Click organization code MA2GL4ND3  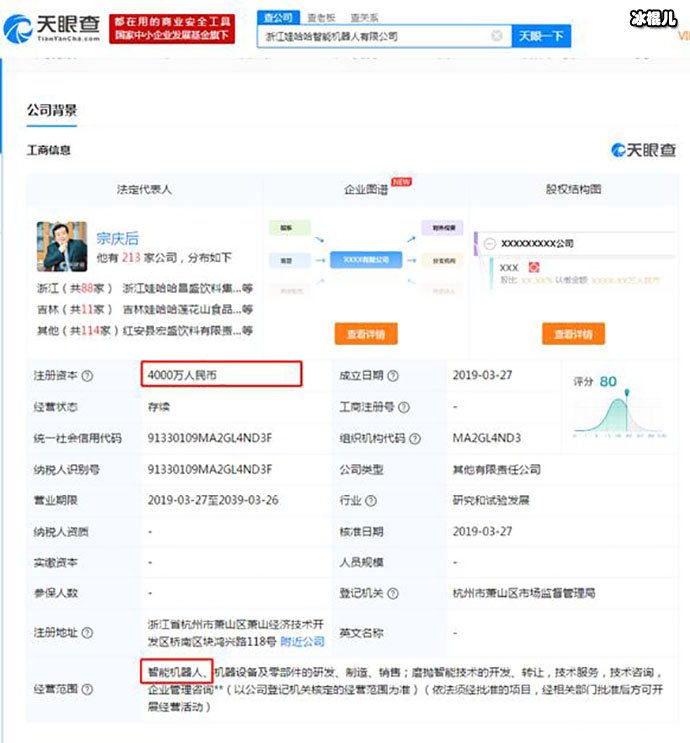(x=487, y=438)
